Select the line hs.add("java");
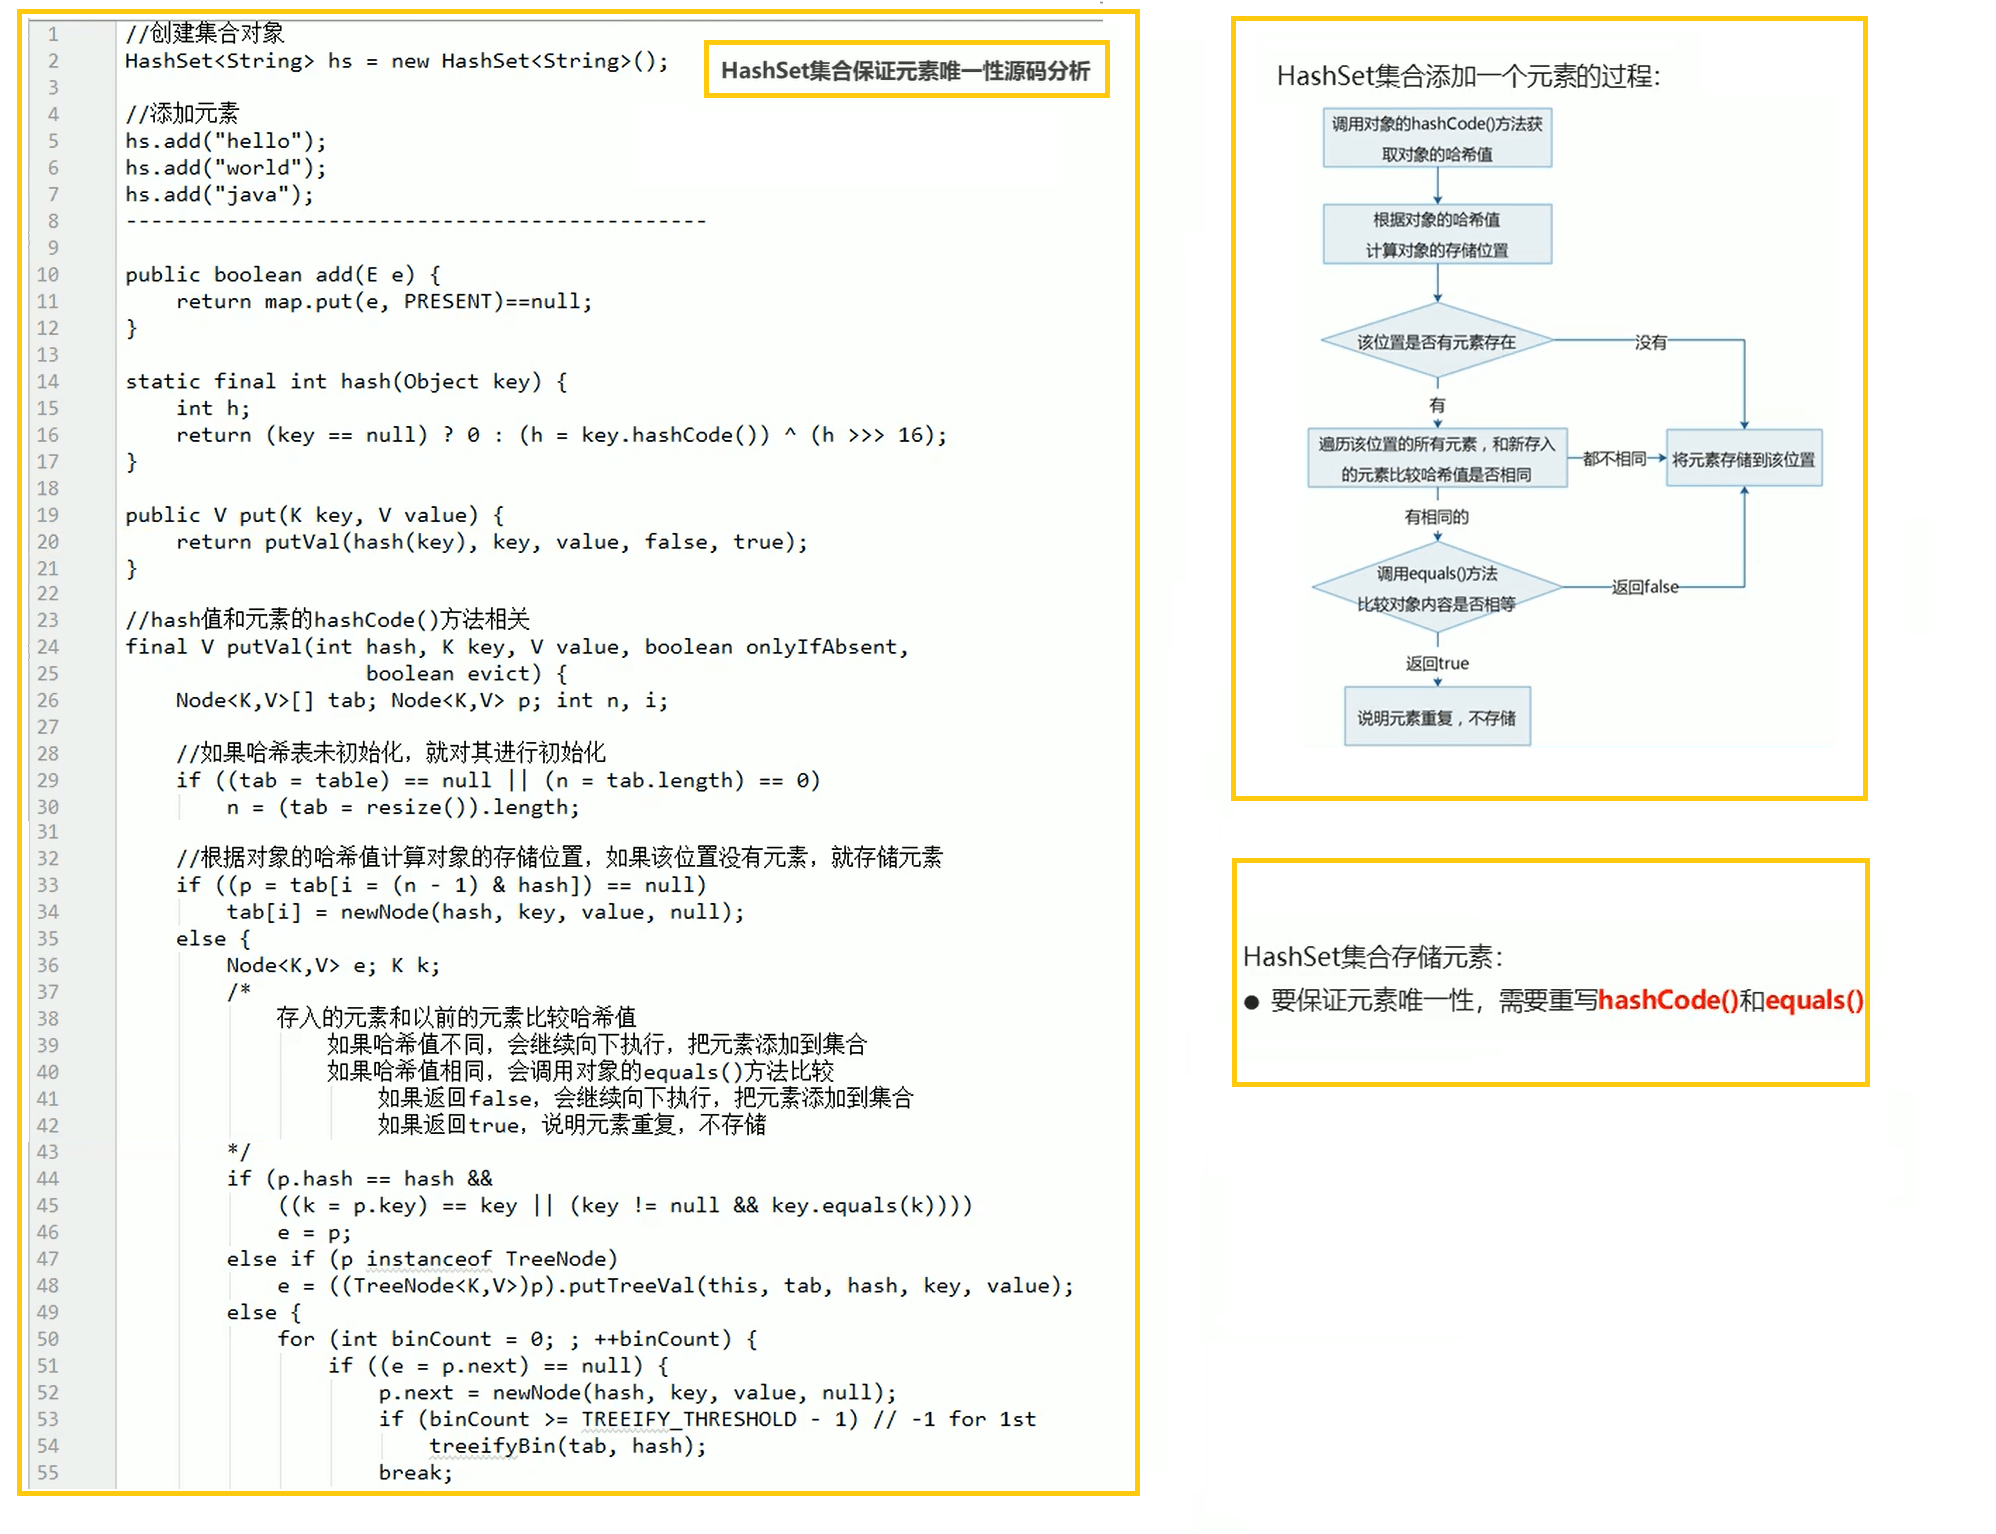Image resolution: width=1996 pixels, height=1534 pixels. (219, 195)
